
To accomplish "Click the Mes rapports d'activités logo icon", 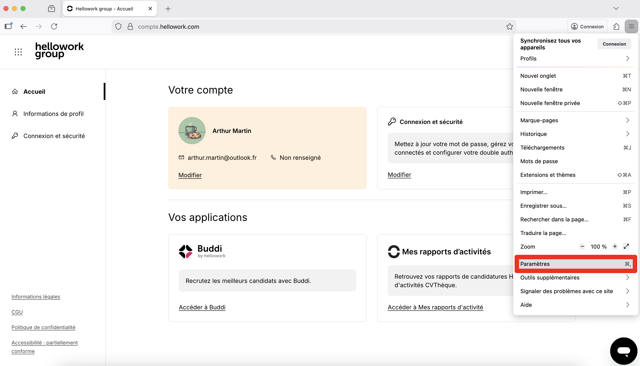I will click(393, 252).
